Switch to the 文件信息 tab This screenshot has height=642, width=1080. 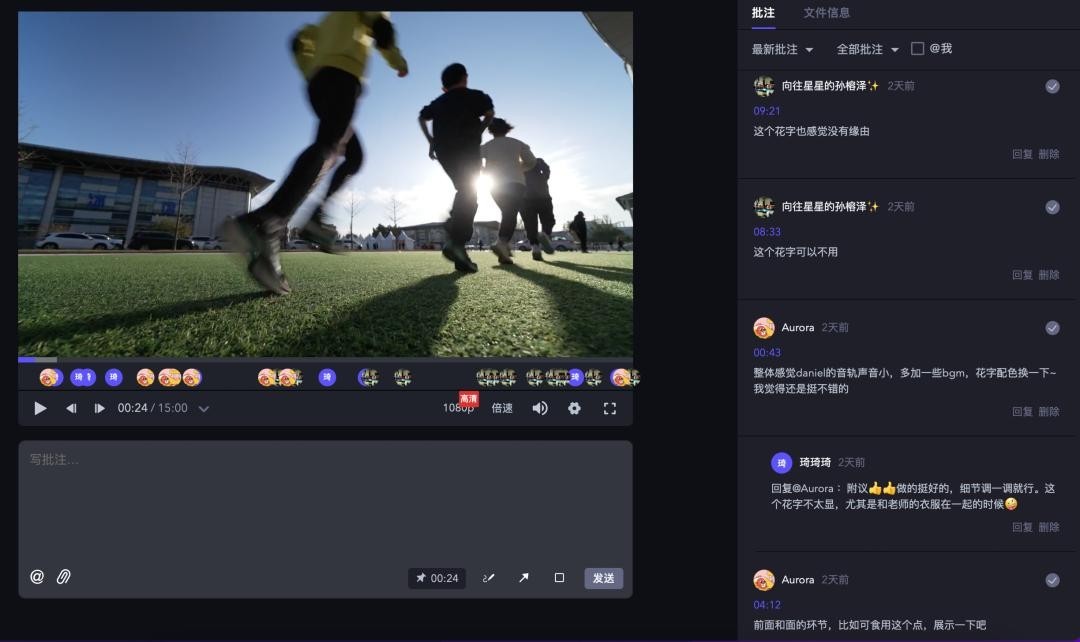pyautogui.click(x=826, y=13)
